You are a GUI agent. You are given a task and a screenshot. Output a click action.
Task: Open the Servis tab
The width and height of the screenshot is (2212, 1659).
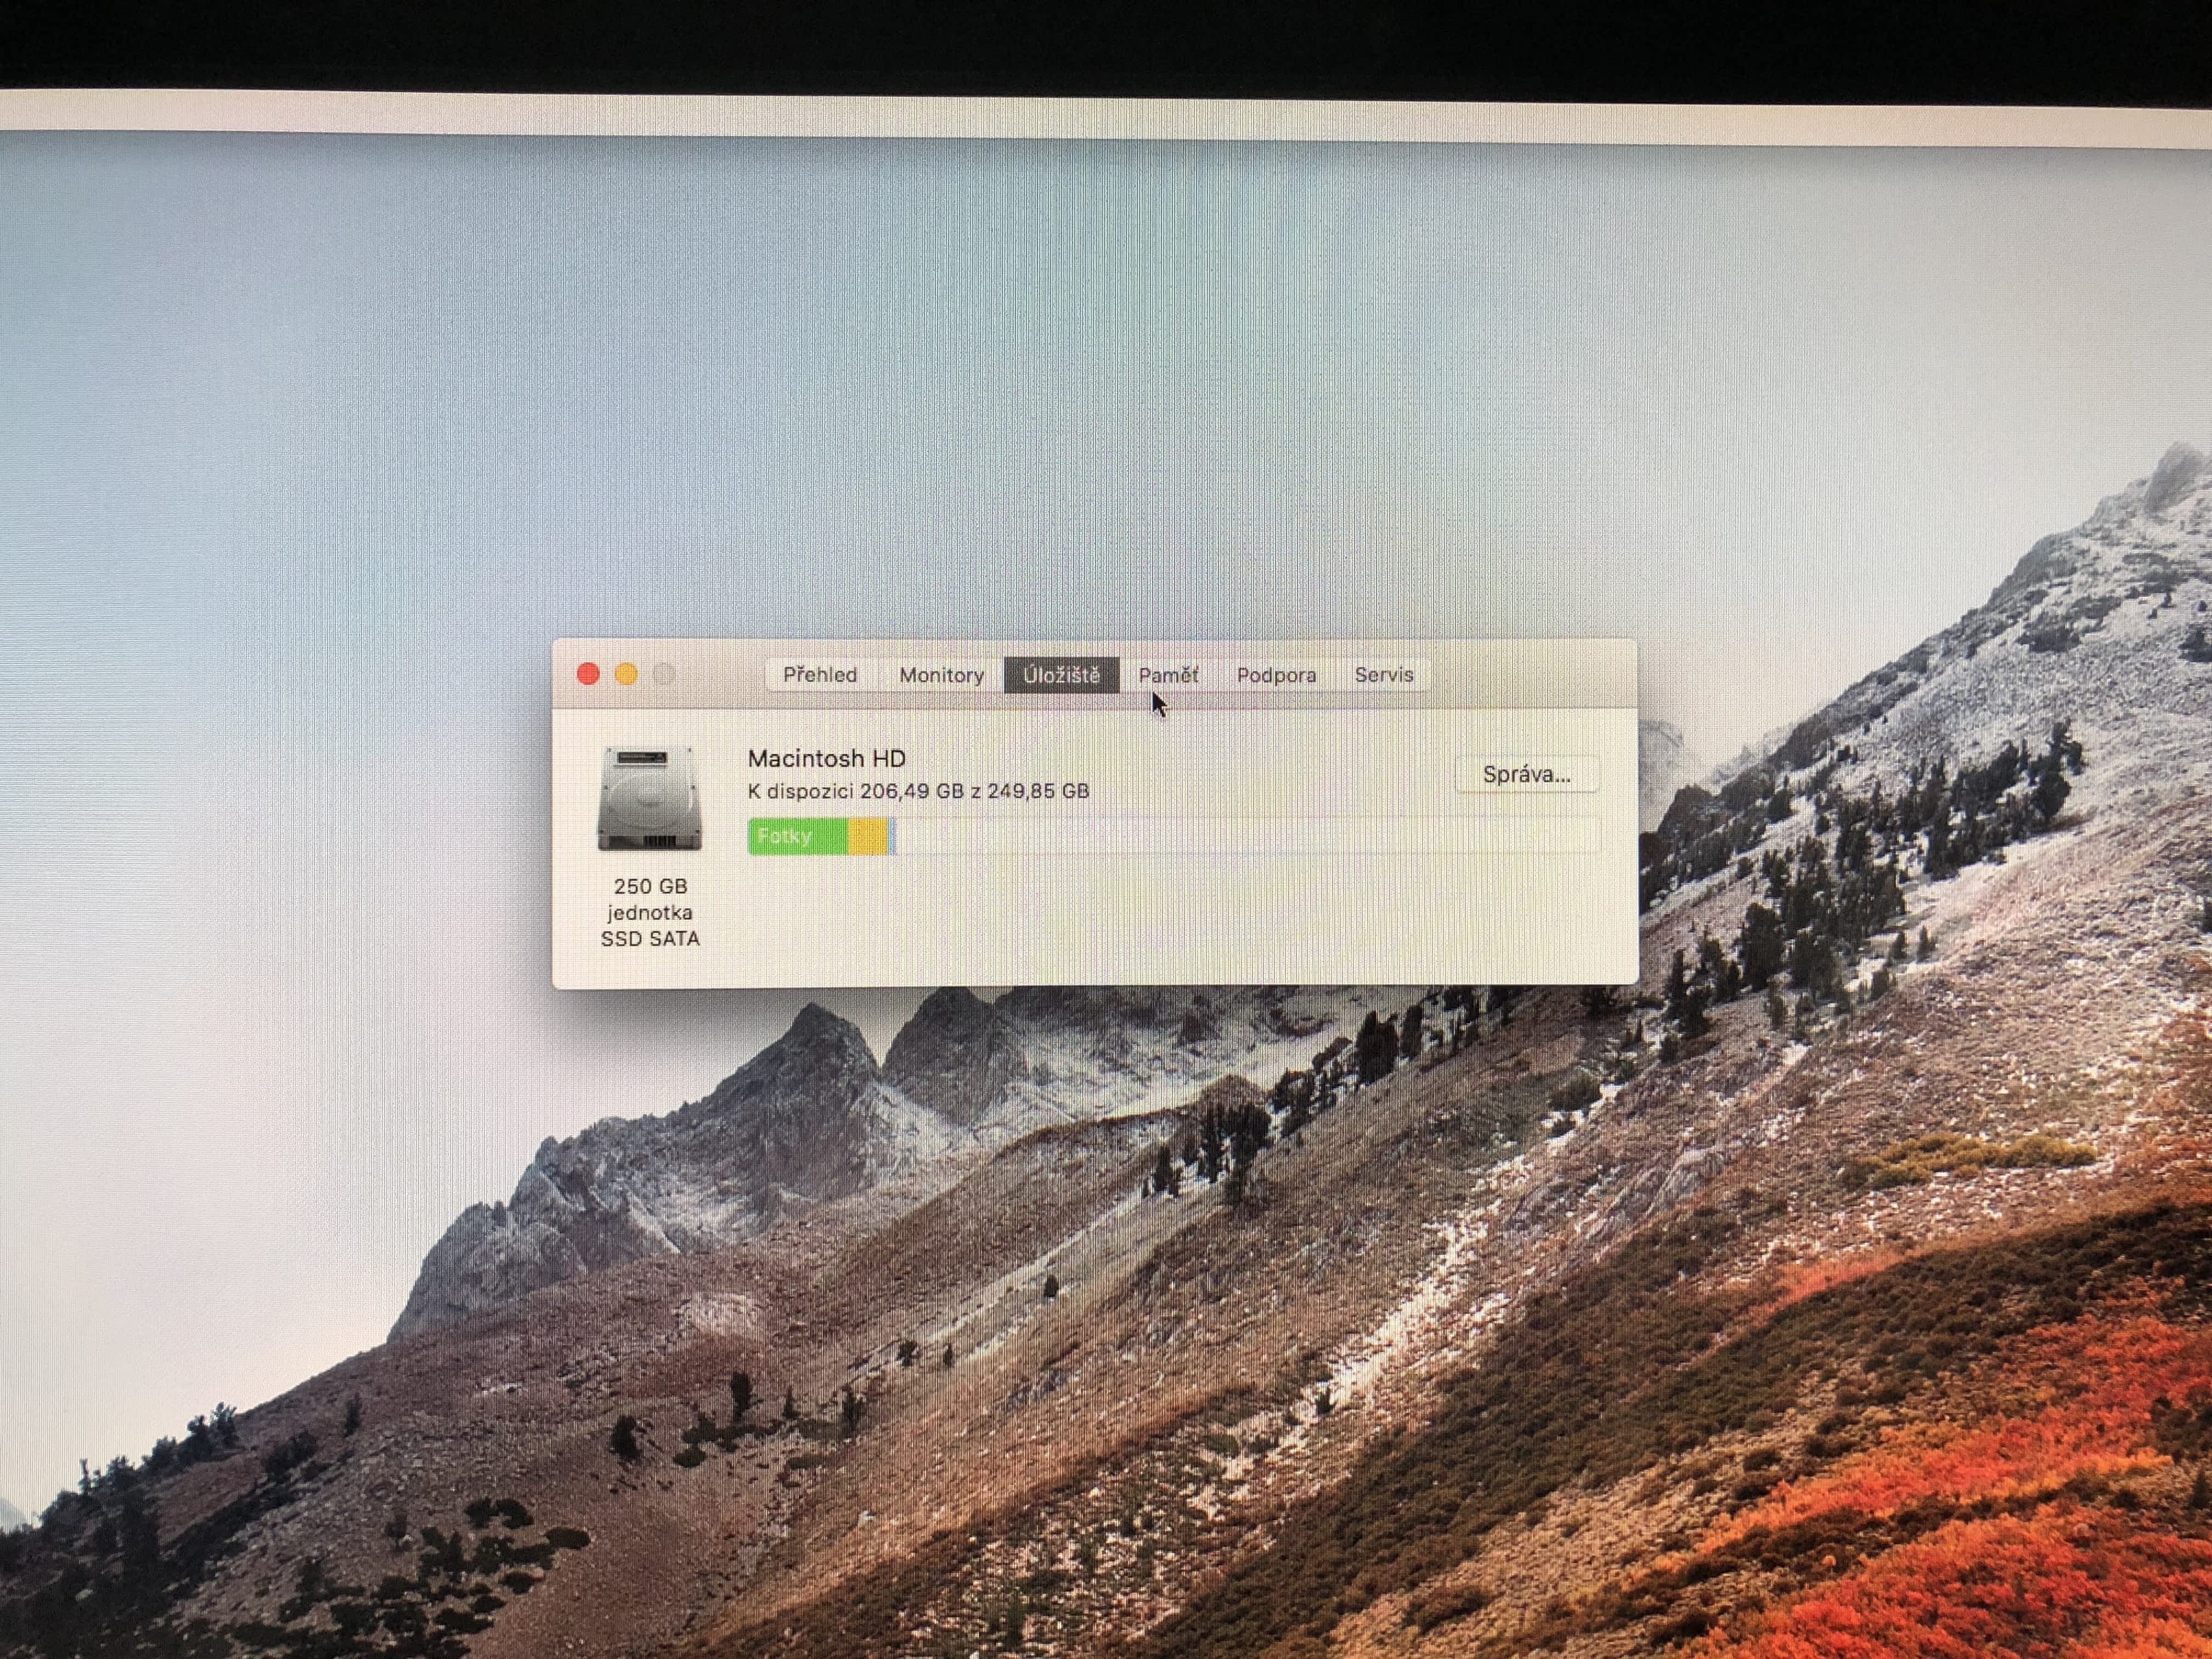[1384, 675]
